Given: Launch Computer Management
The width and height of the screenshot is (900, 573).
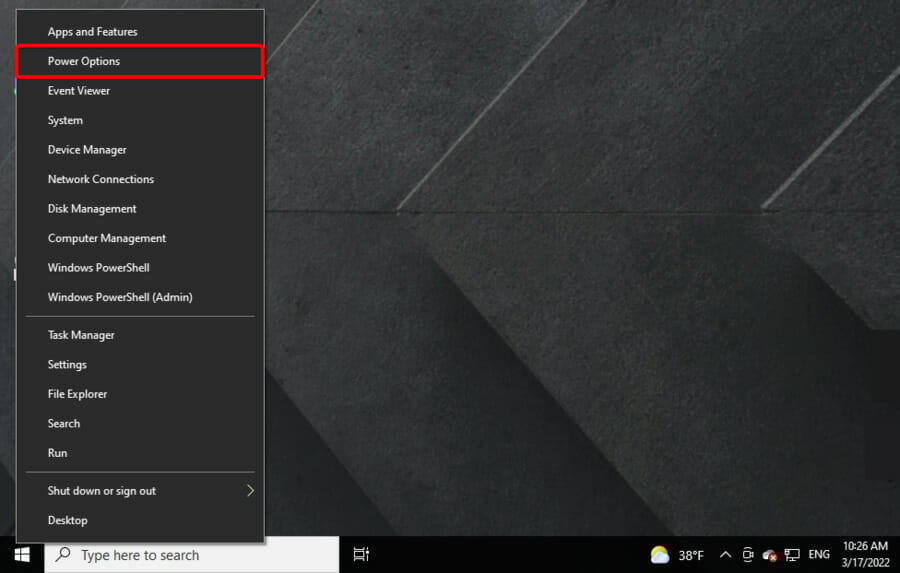Looking at the screenshot, I should pyautogui.click(x=140, y=238).
